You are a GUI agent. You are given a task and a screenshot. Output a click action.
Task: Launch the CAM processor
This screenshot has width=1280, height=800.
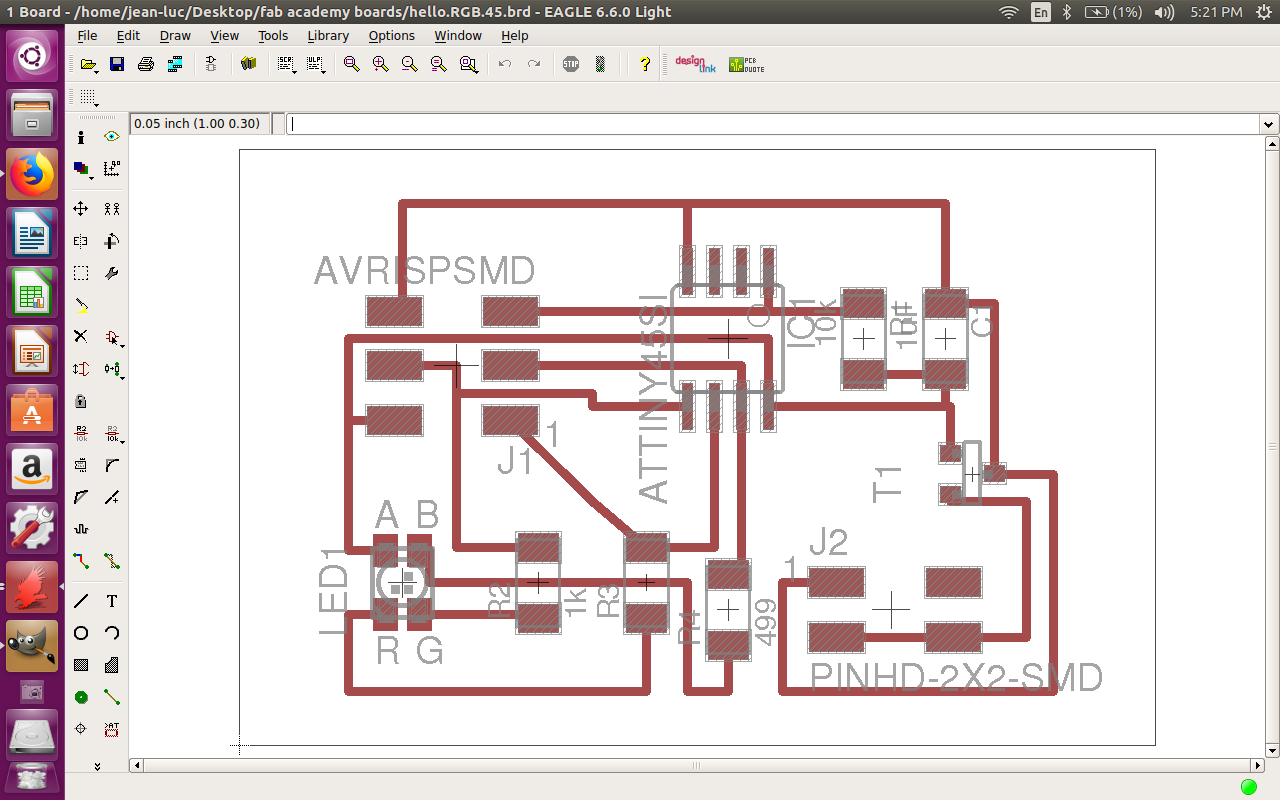pos(175,64)
